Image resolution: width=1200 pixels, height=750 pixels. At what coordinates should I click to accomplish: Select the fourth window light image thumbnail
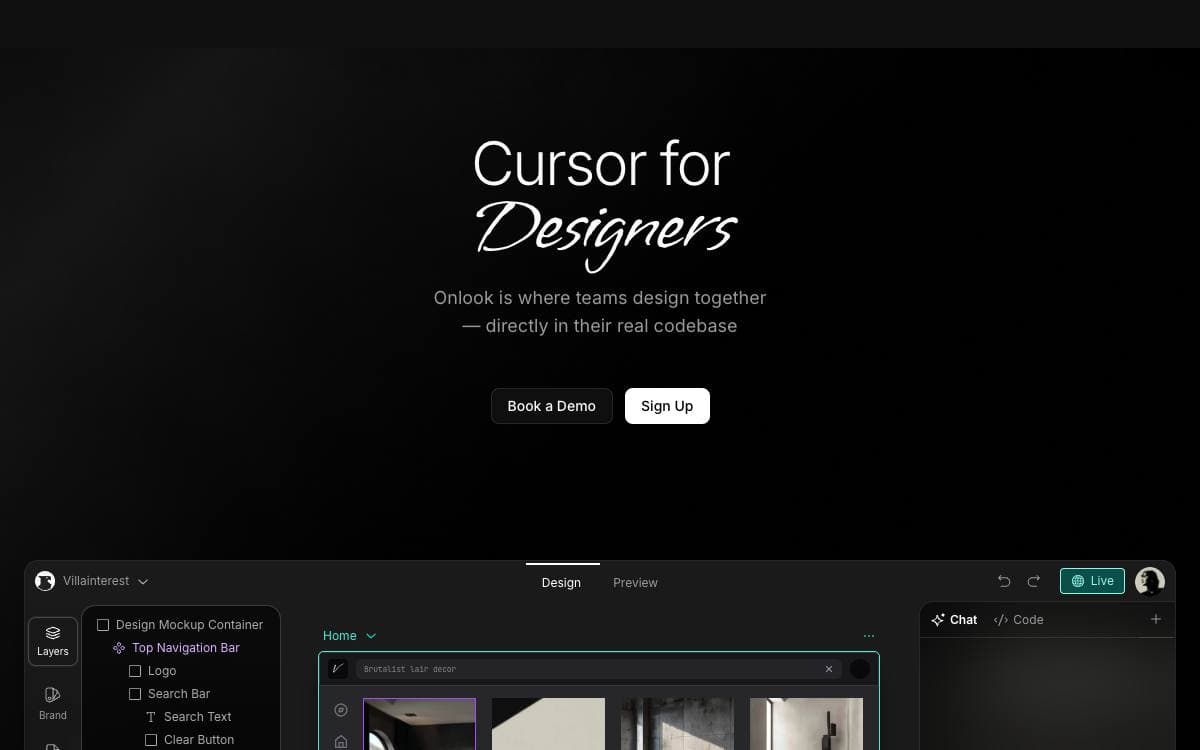pos(806,724)
